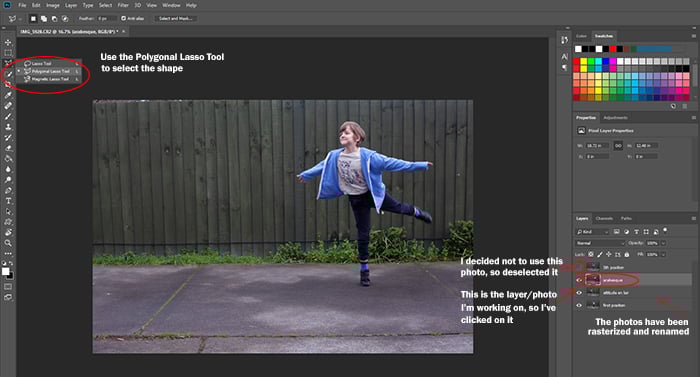Open the Opacity slider dropdown arrow
Screen dimensions: 700x377
[663, 243]
